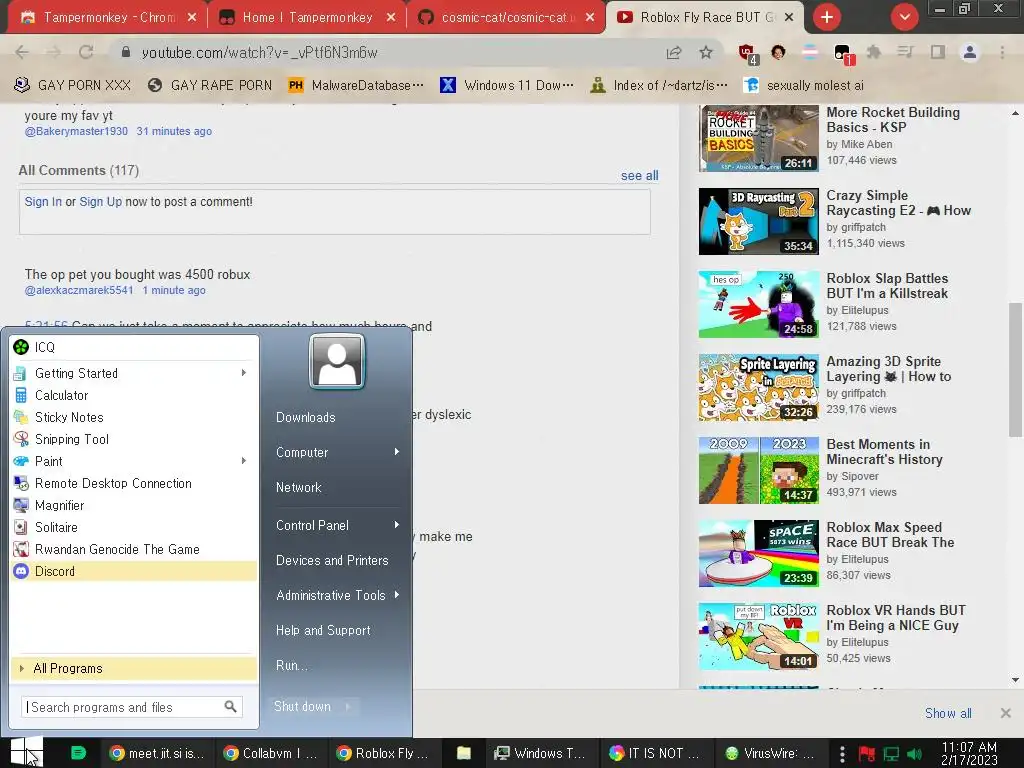Click the face avatar extension icon
The image size is (1024, 768).
(778, 52)
